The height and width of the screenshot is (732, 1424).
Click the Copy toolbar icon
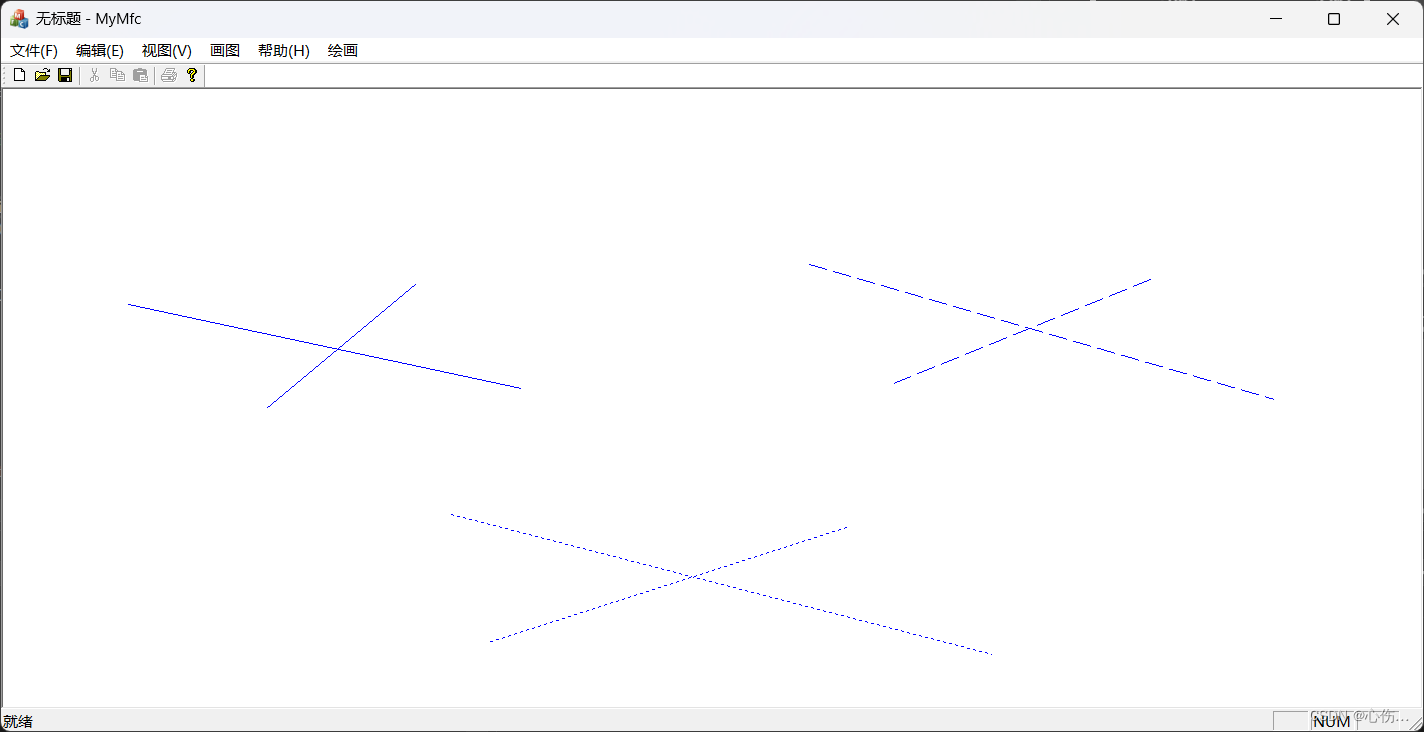117,75
